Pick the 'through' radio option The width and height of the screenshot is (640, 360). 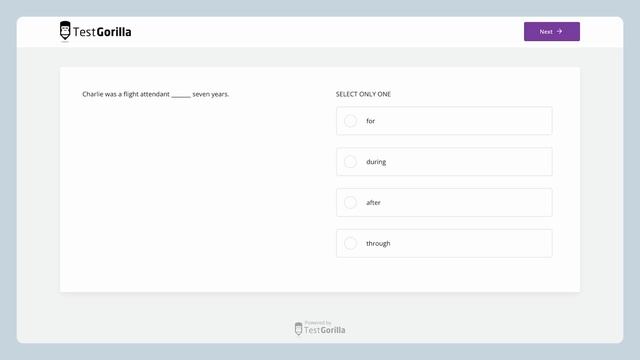[350, 243]
